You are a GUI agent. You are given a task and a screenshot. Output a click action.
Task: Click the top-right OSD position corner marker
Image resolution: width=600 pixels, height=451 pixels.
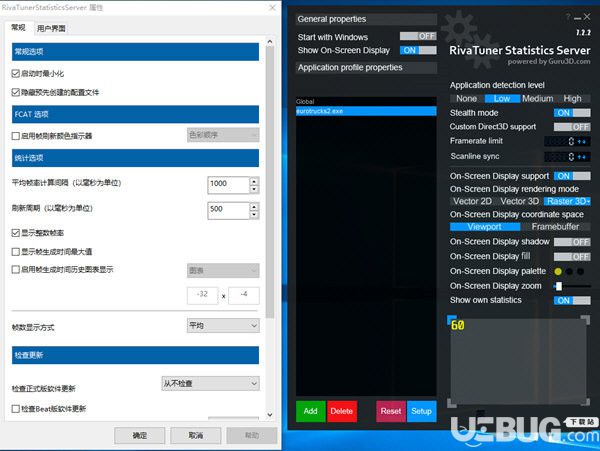[585, 319]
